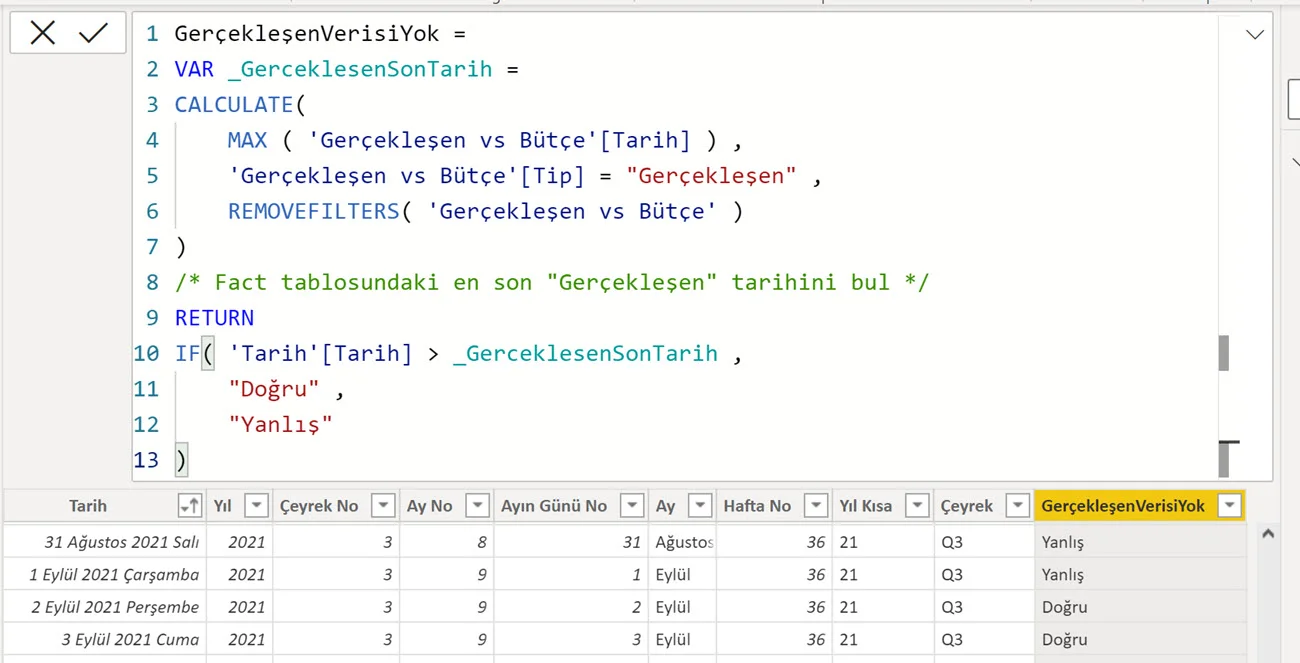Viewport: 1300px width, 663px height.
Task: Select the GerçekleşenVerisiYok column header
Action: coord(1122,507)
